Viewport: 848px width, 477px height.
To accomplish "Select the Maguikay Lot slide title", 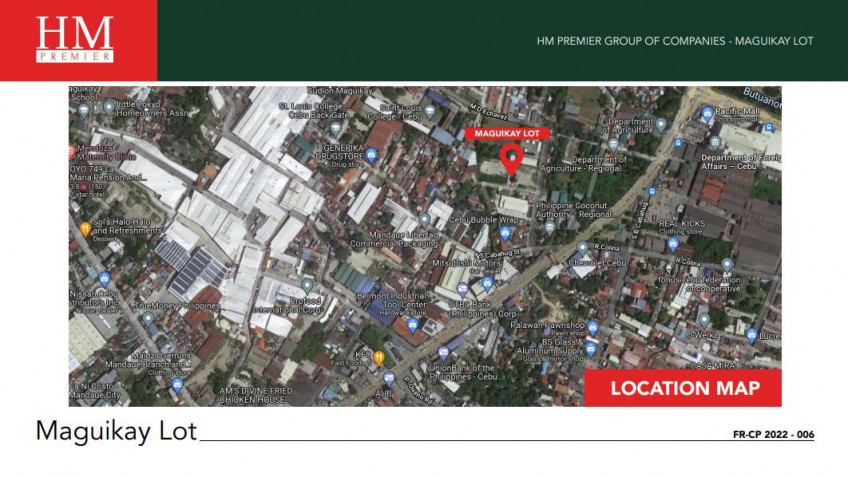I will (116, 432).
